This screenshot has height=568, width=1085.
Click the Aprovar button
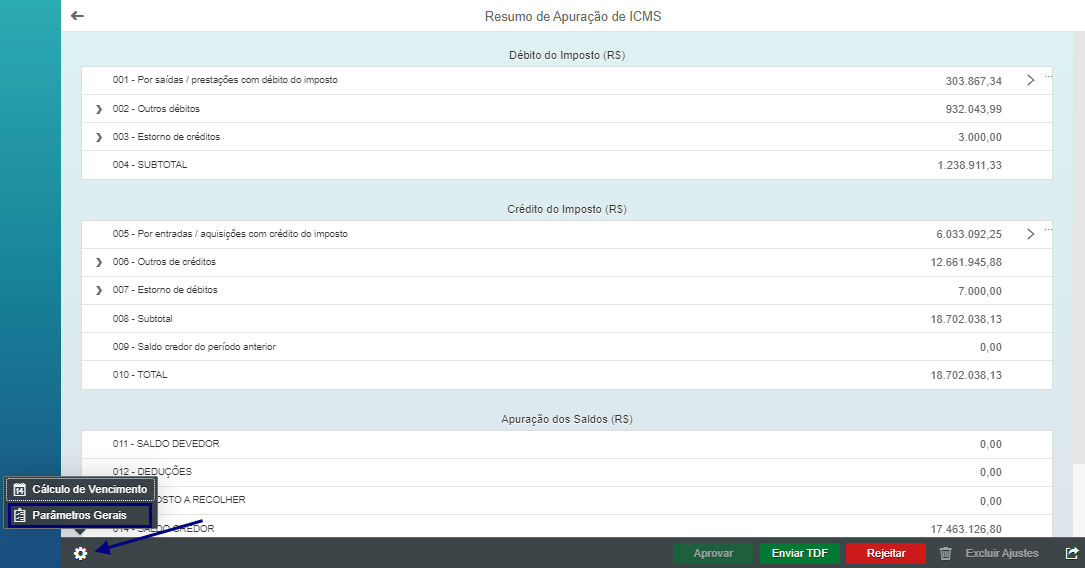713,553
